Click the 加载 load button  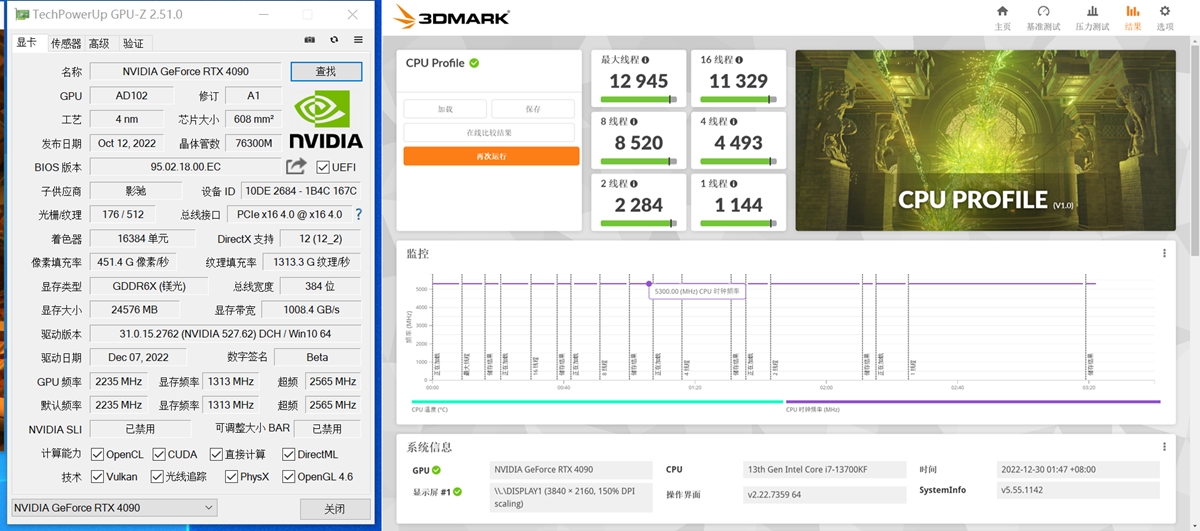[445, 109]
